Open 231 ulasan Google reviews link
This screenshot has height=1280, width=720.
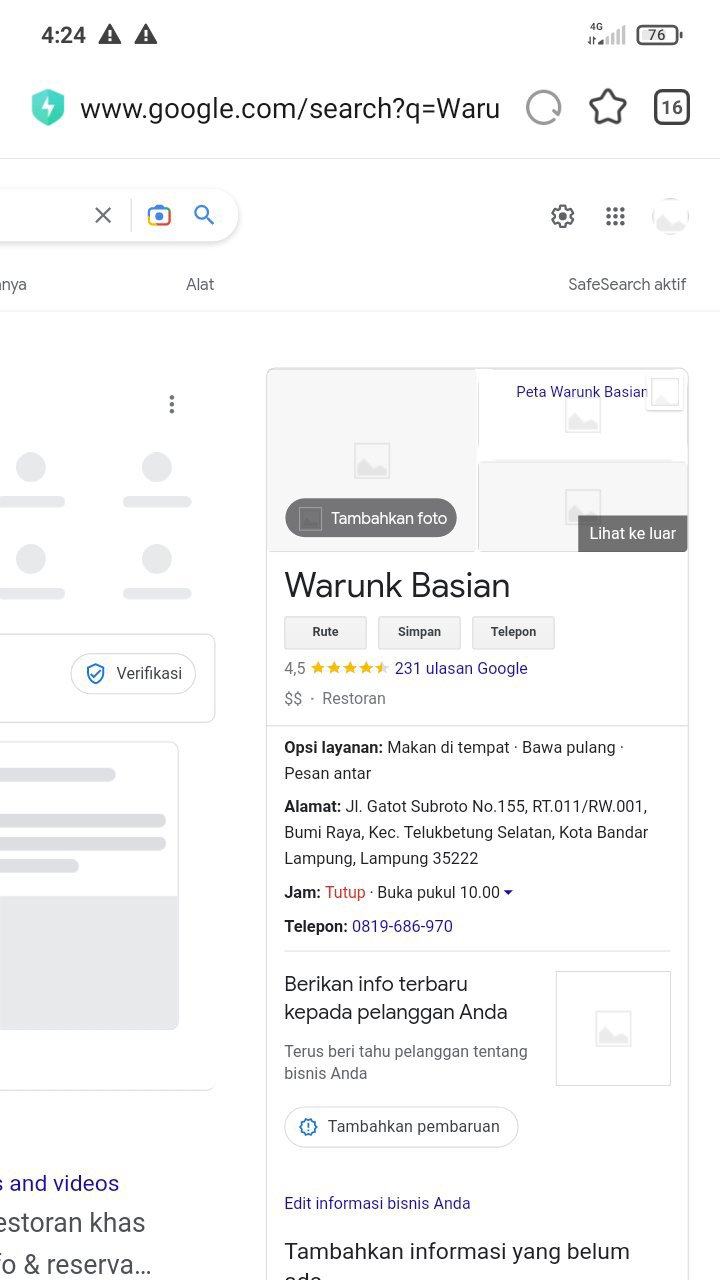461,668
